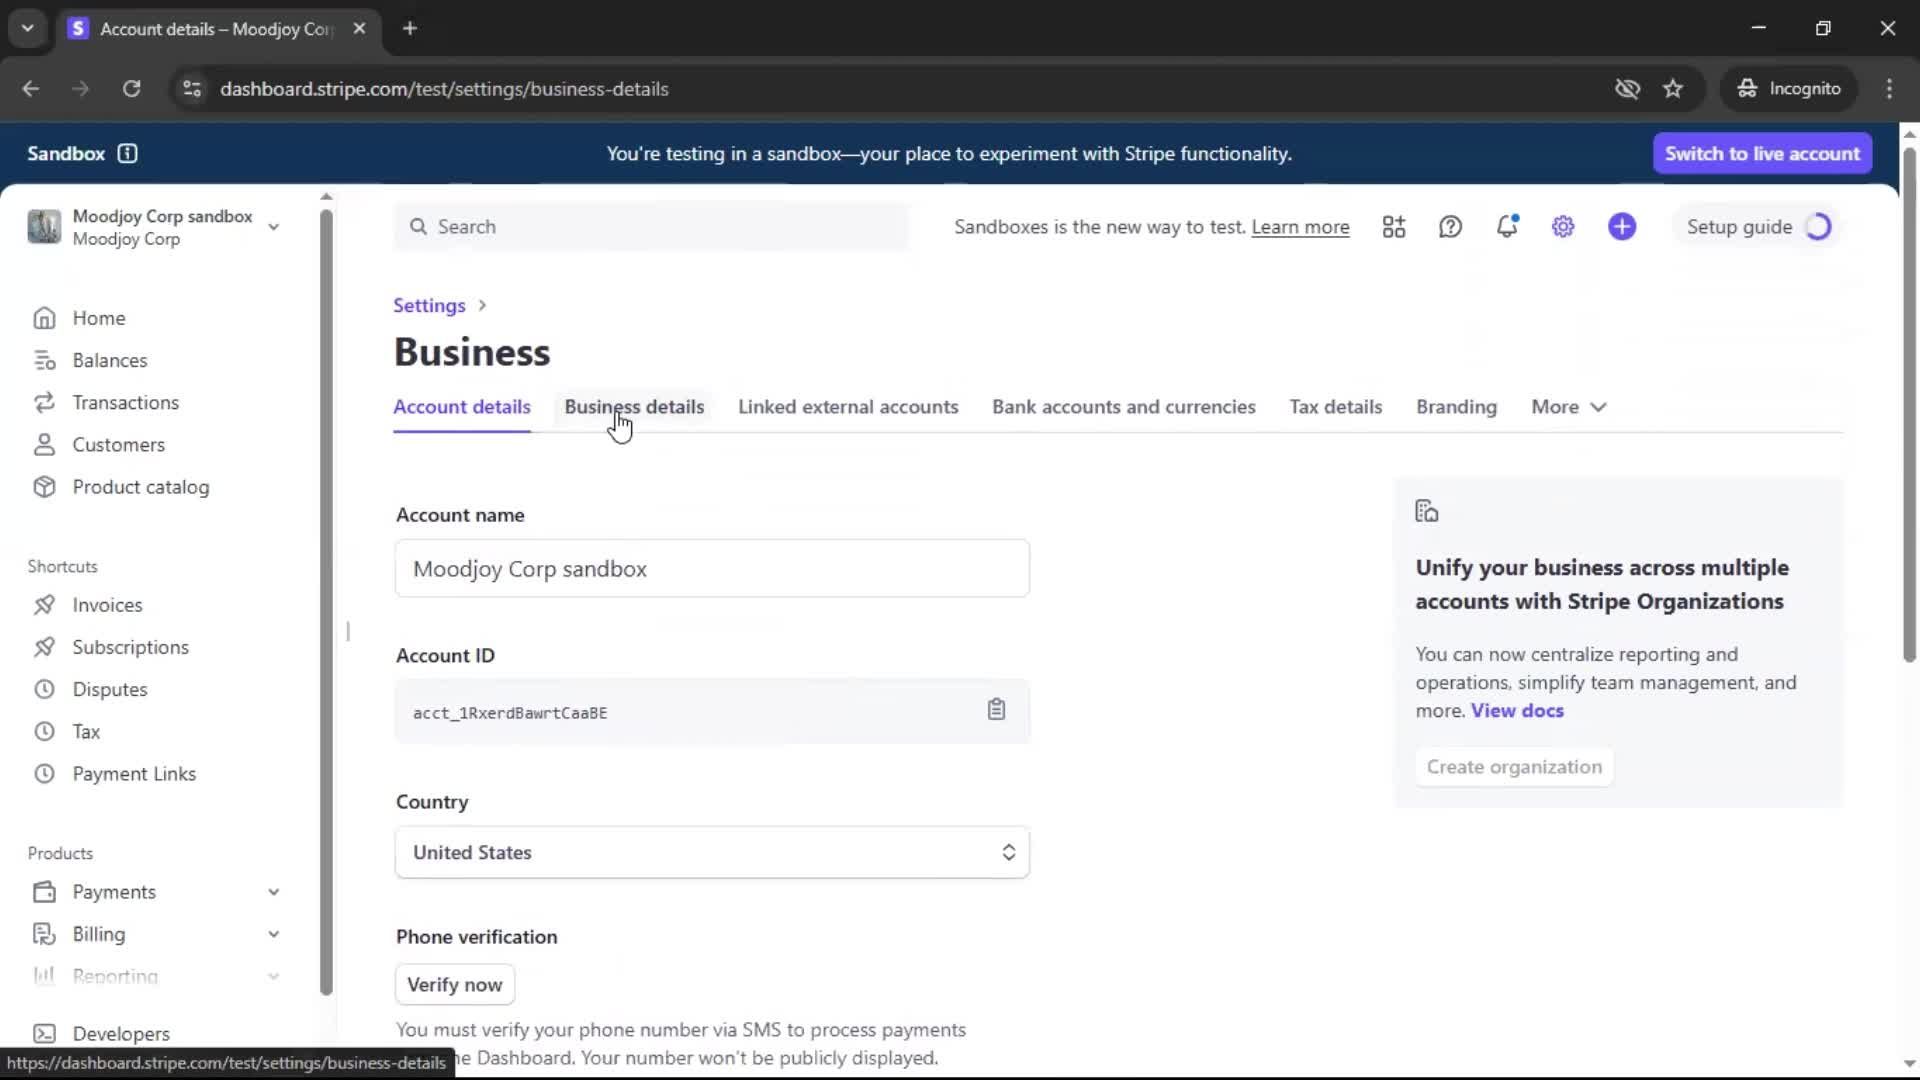Copy the Account ID to clipboard
Screen dimensions: 1920x1080
pos(996,710)
